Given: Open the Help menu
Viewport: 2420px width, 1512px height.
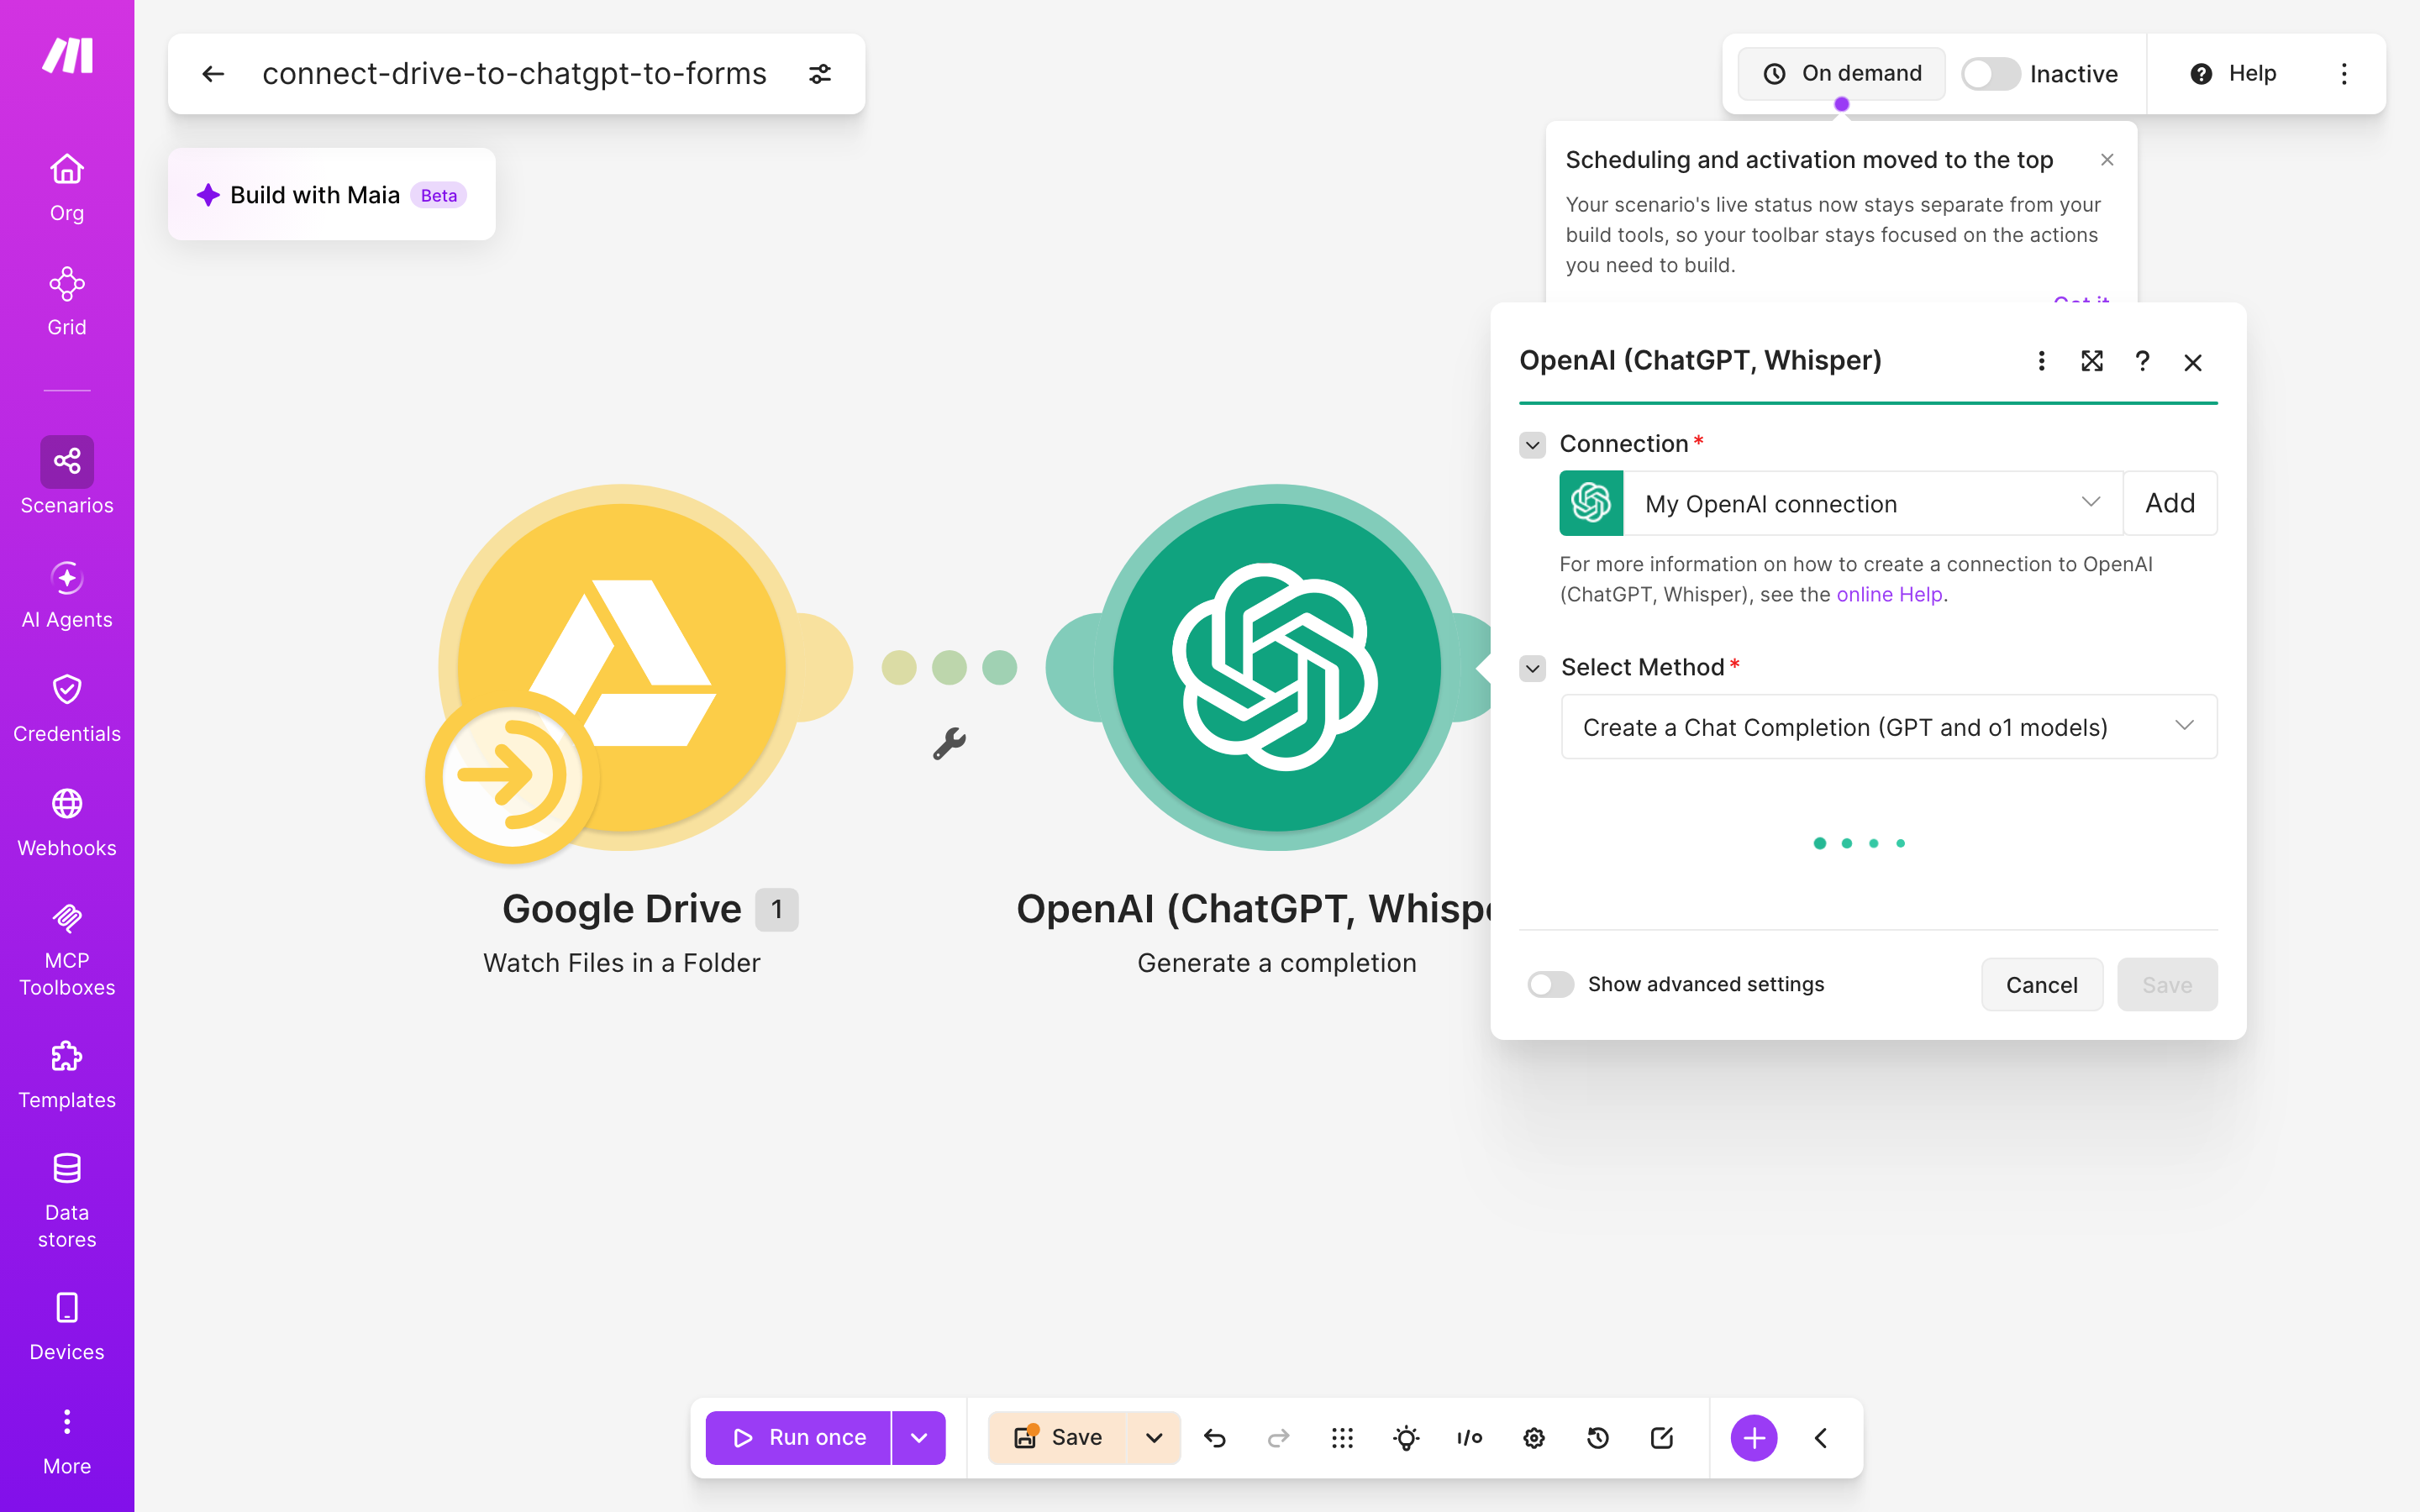Looking at the screenshot, I should point(2234,74).
